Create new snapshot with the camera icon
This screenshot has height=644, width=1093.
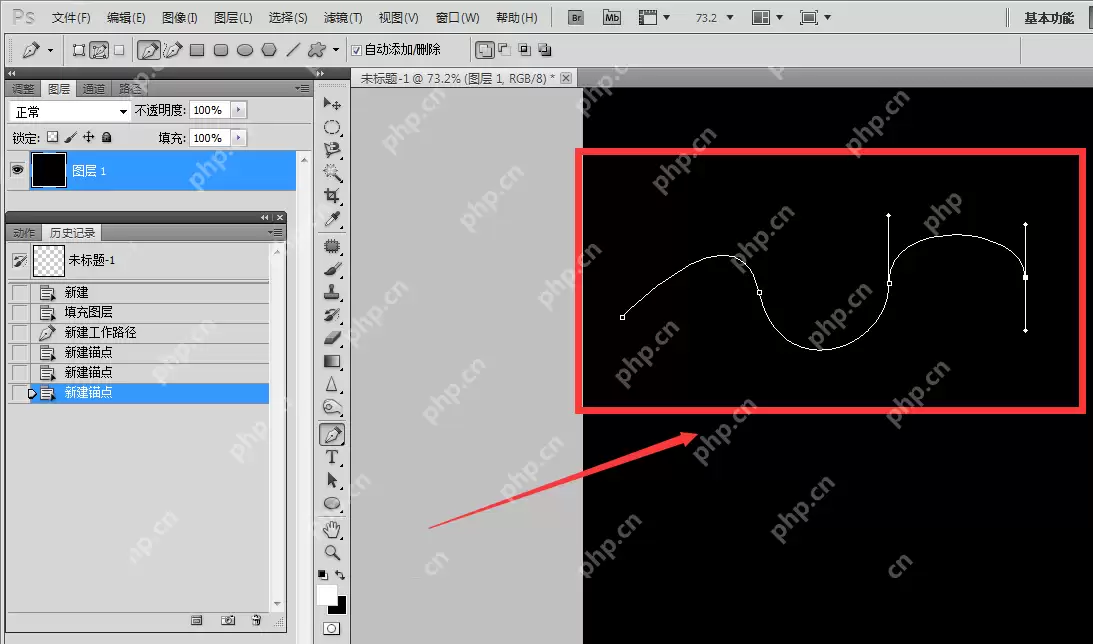pos(228,620)
